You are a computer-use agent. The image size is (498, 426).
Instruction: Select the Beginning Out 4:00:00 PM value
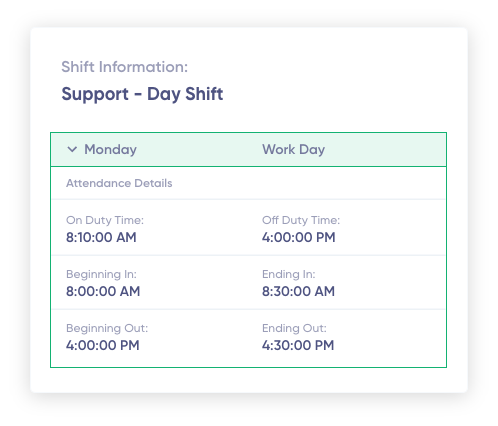click(103, 345)
